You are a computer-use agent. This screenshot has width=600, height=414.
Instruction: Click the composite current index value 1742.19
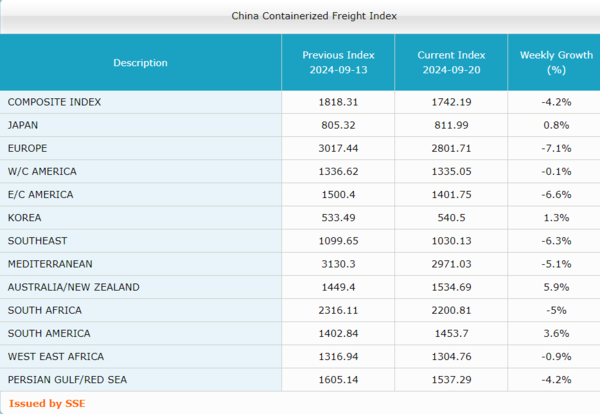451,102
